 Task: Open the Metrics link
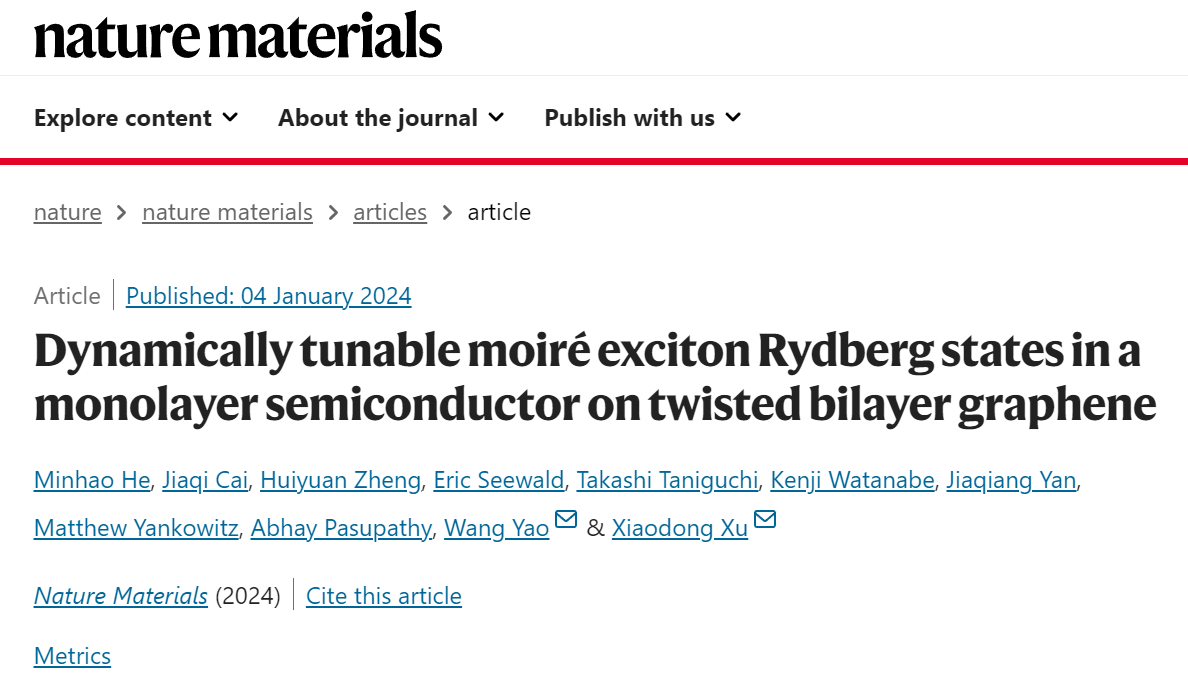click(x=73, y=656)
